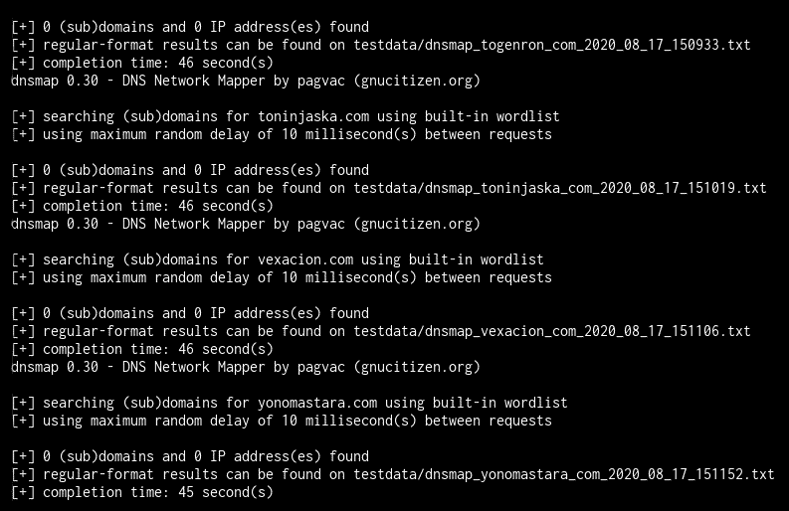Click the toninjaska results file path
Image resolution: width=789 pixels, height=511 pixels.
pyautogui.click(x=560, y=189)
